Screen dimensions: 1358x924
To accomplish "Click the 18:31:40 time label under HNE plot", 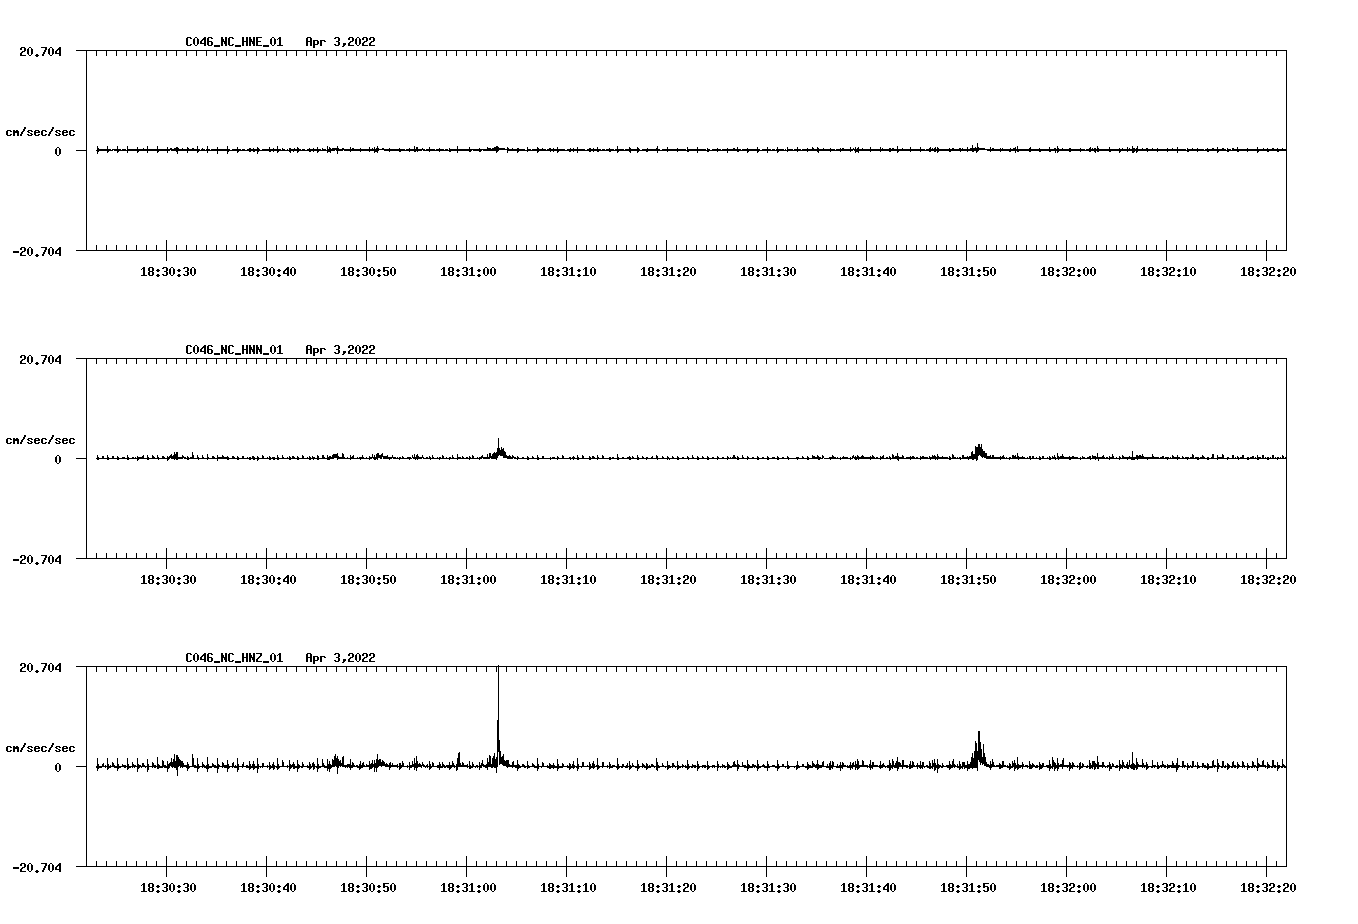I will 868,272.
